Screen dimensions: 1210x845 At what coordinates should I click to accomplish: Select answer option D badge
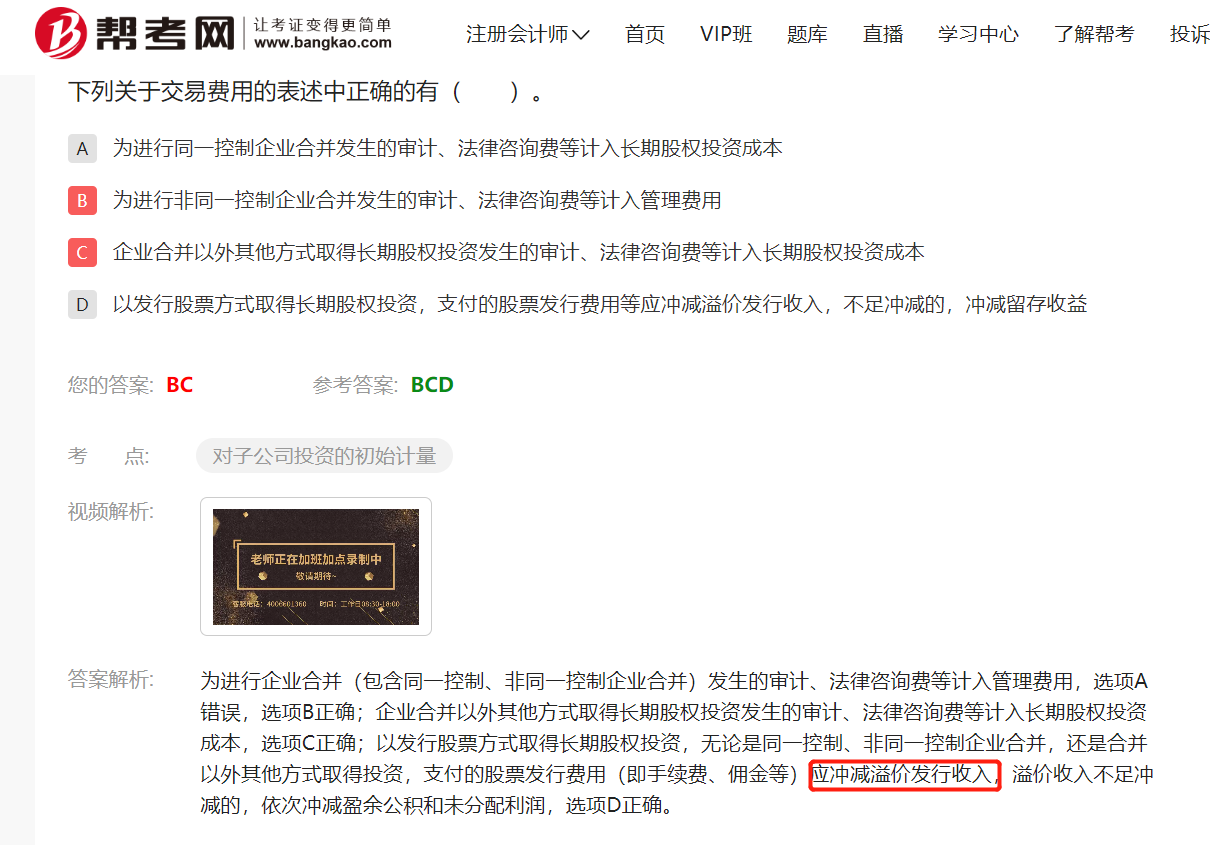82,305
